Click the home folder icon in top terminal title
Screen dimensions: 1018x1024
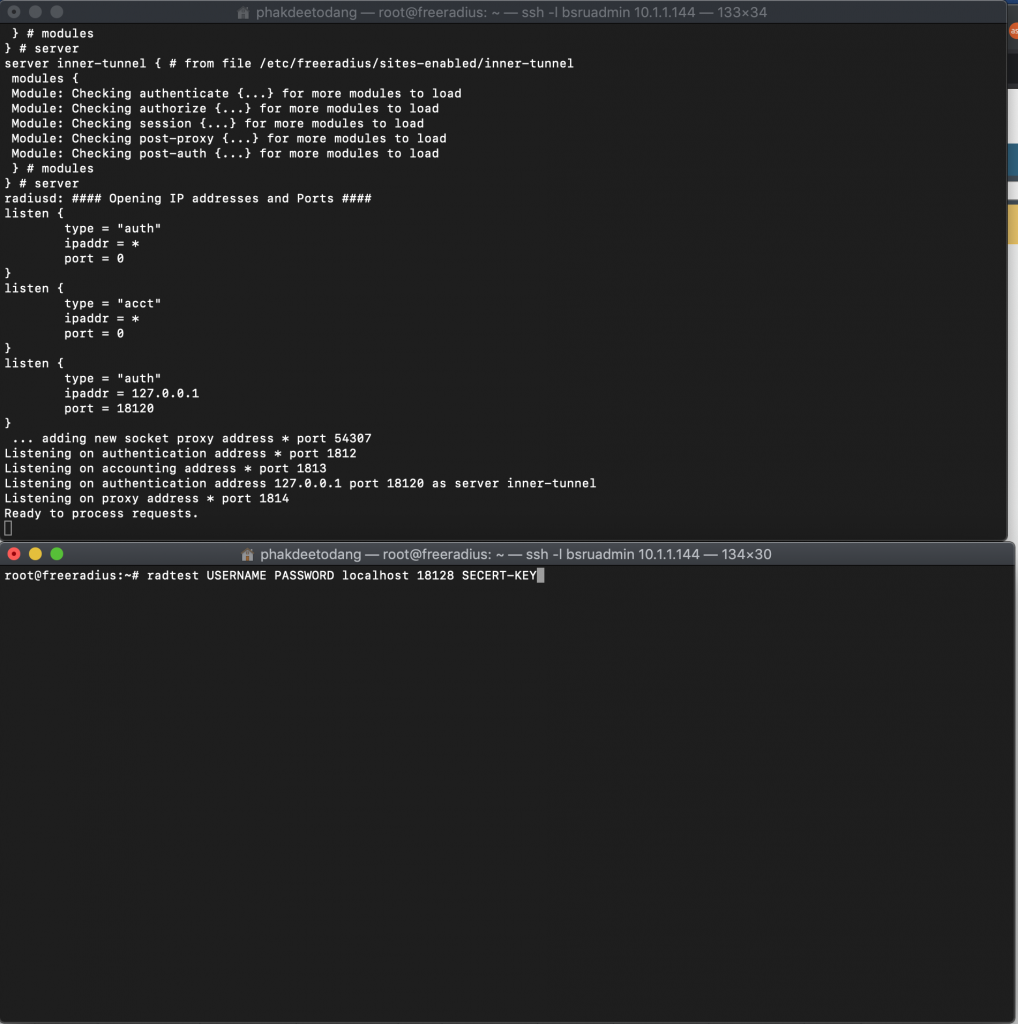[x=243, y=12]
